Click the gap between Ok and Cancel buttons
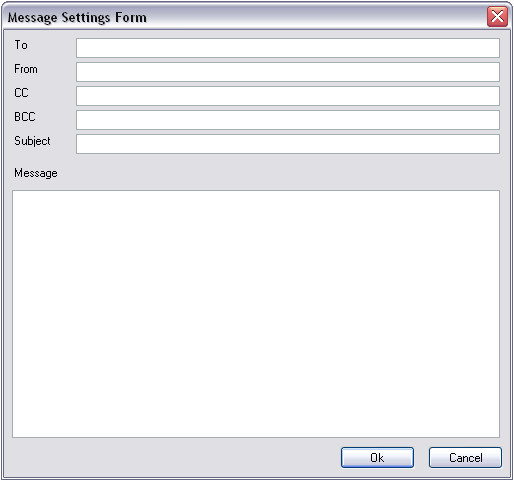The height and width of the screenshot is (481, 514). 421,457
